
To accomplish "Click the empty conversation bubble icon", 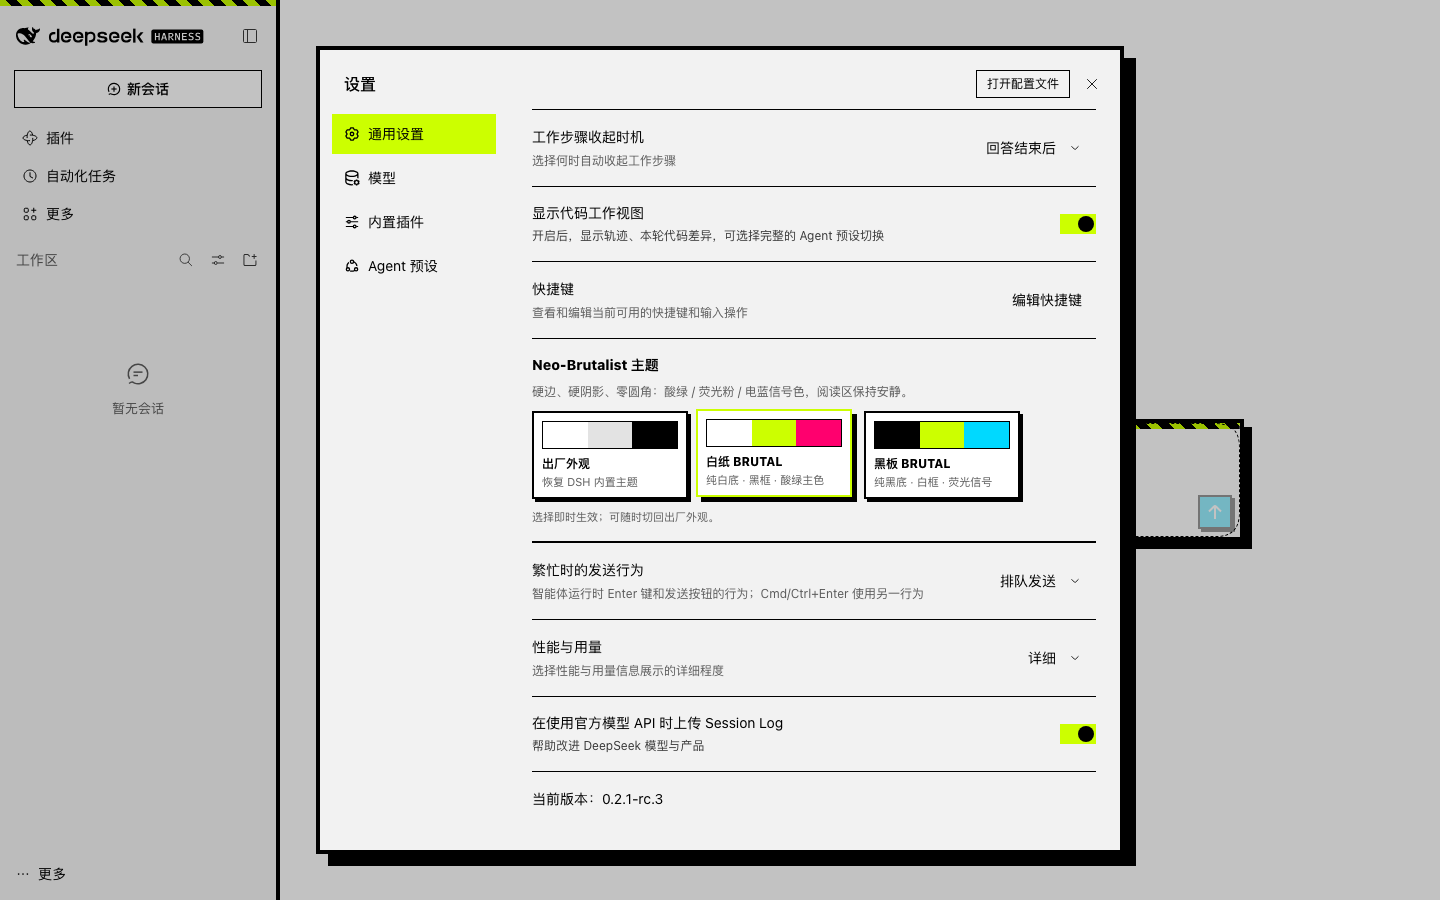I will tap(138, 374).
